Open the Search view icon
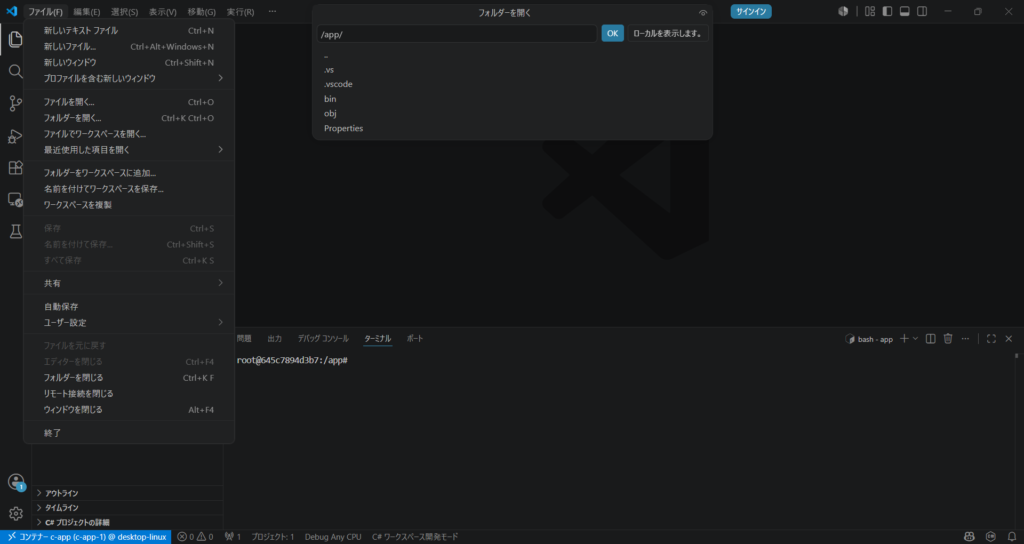 click(x=15, y=71)
